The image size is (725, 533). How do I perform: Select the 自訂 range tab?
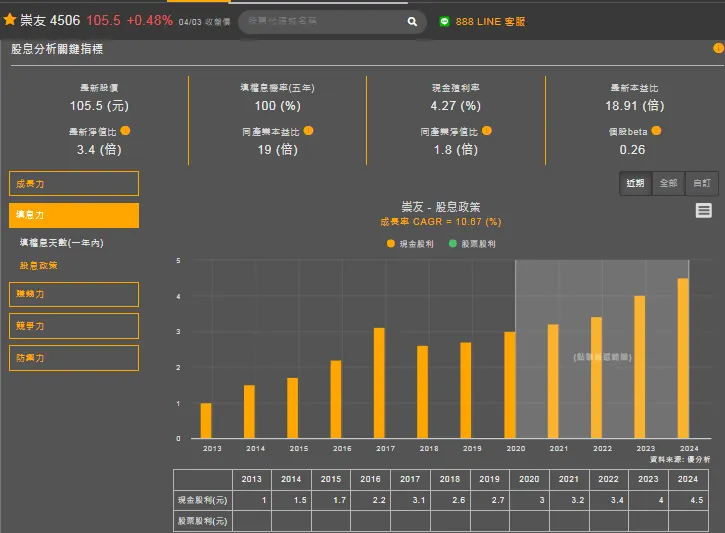702,183
